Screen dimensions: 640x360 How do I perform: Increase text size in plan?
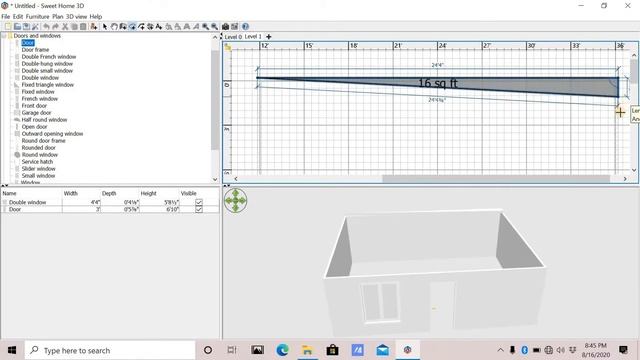168,27
